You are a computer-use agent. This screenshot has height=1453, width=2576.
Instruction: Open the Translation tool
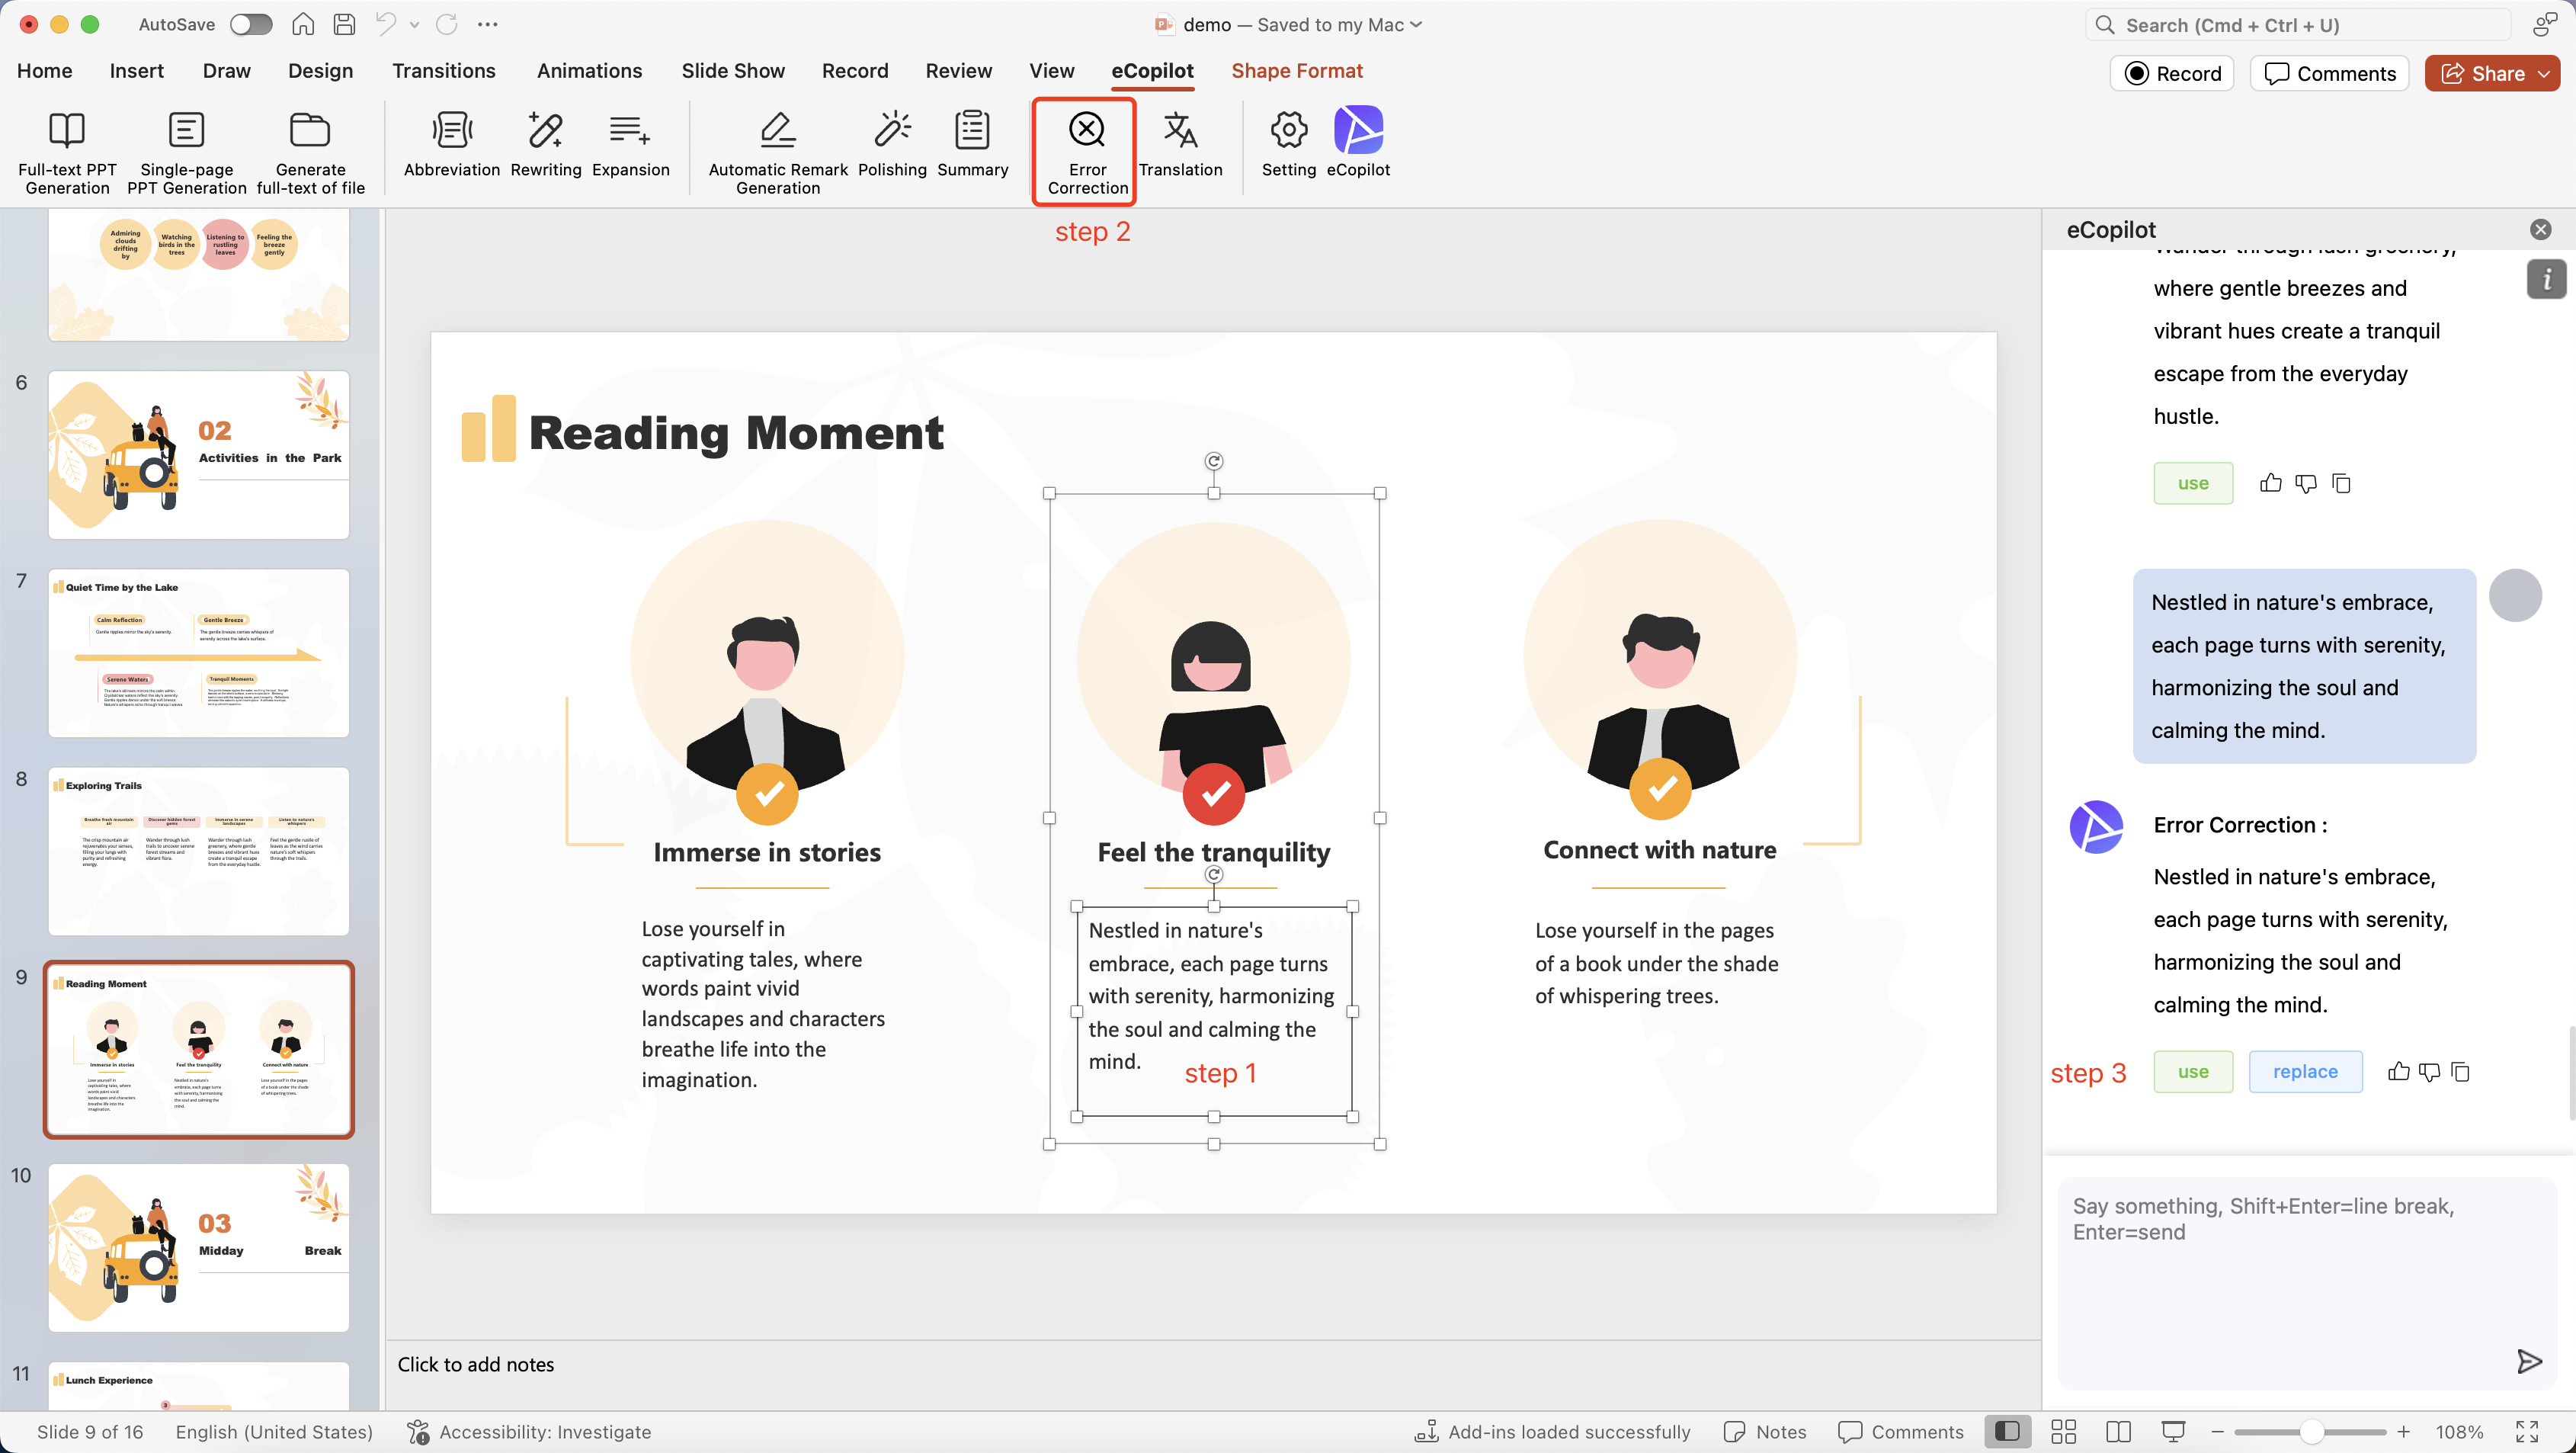coord(1180,131)
